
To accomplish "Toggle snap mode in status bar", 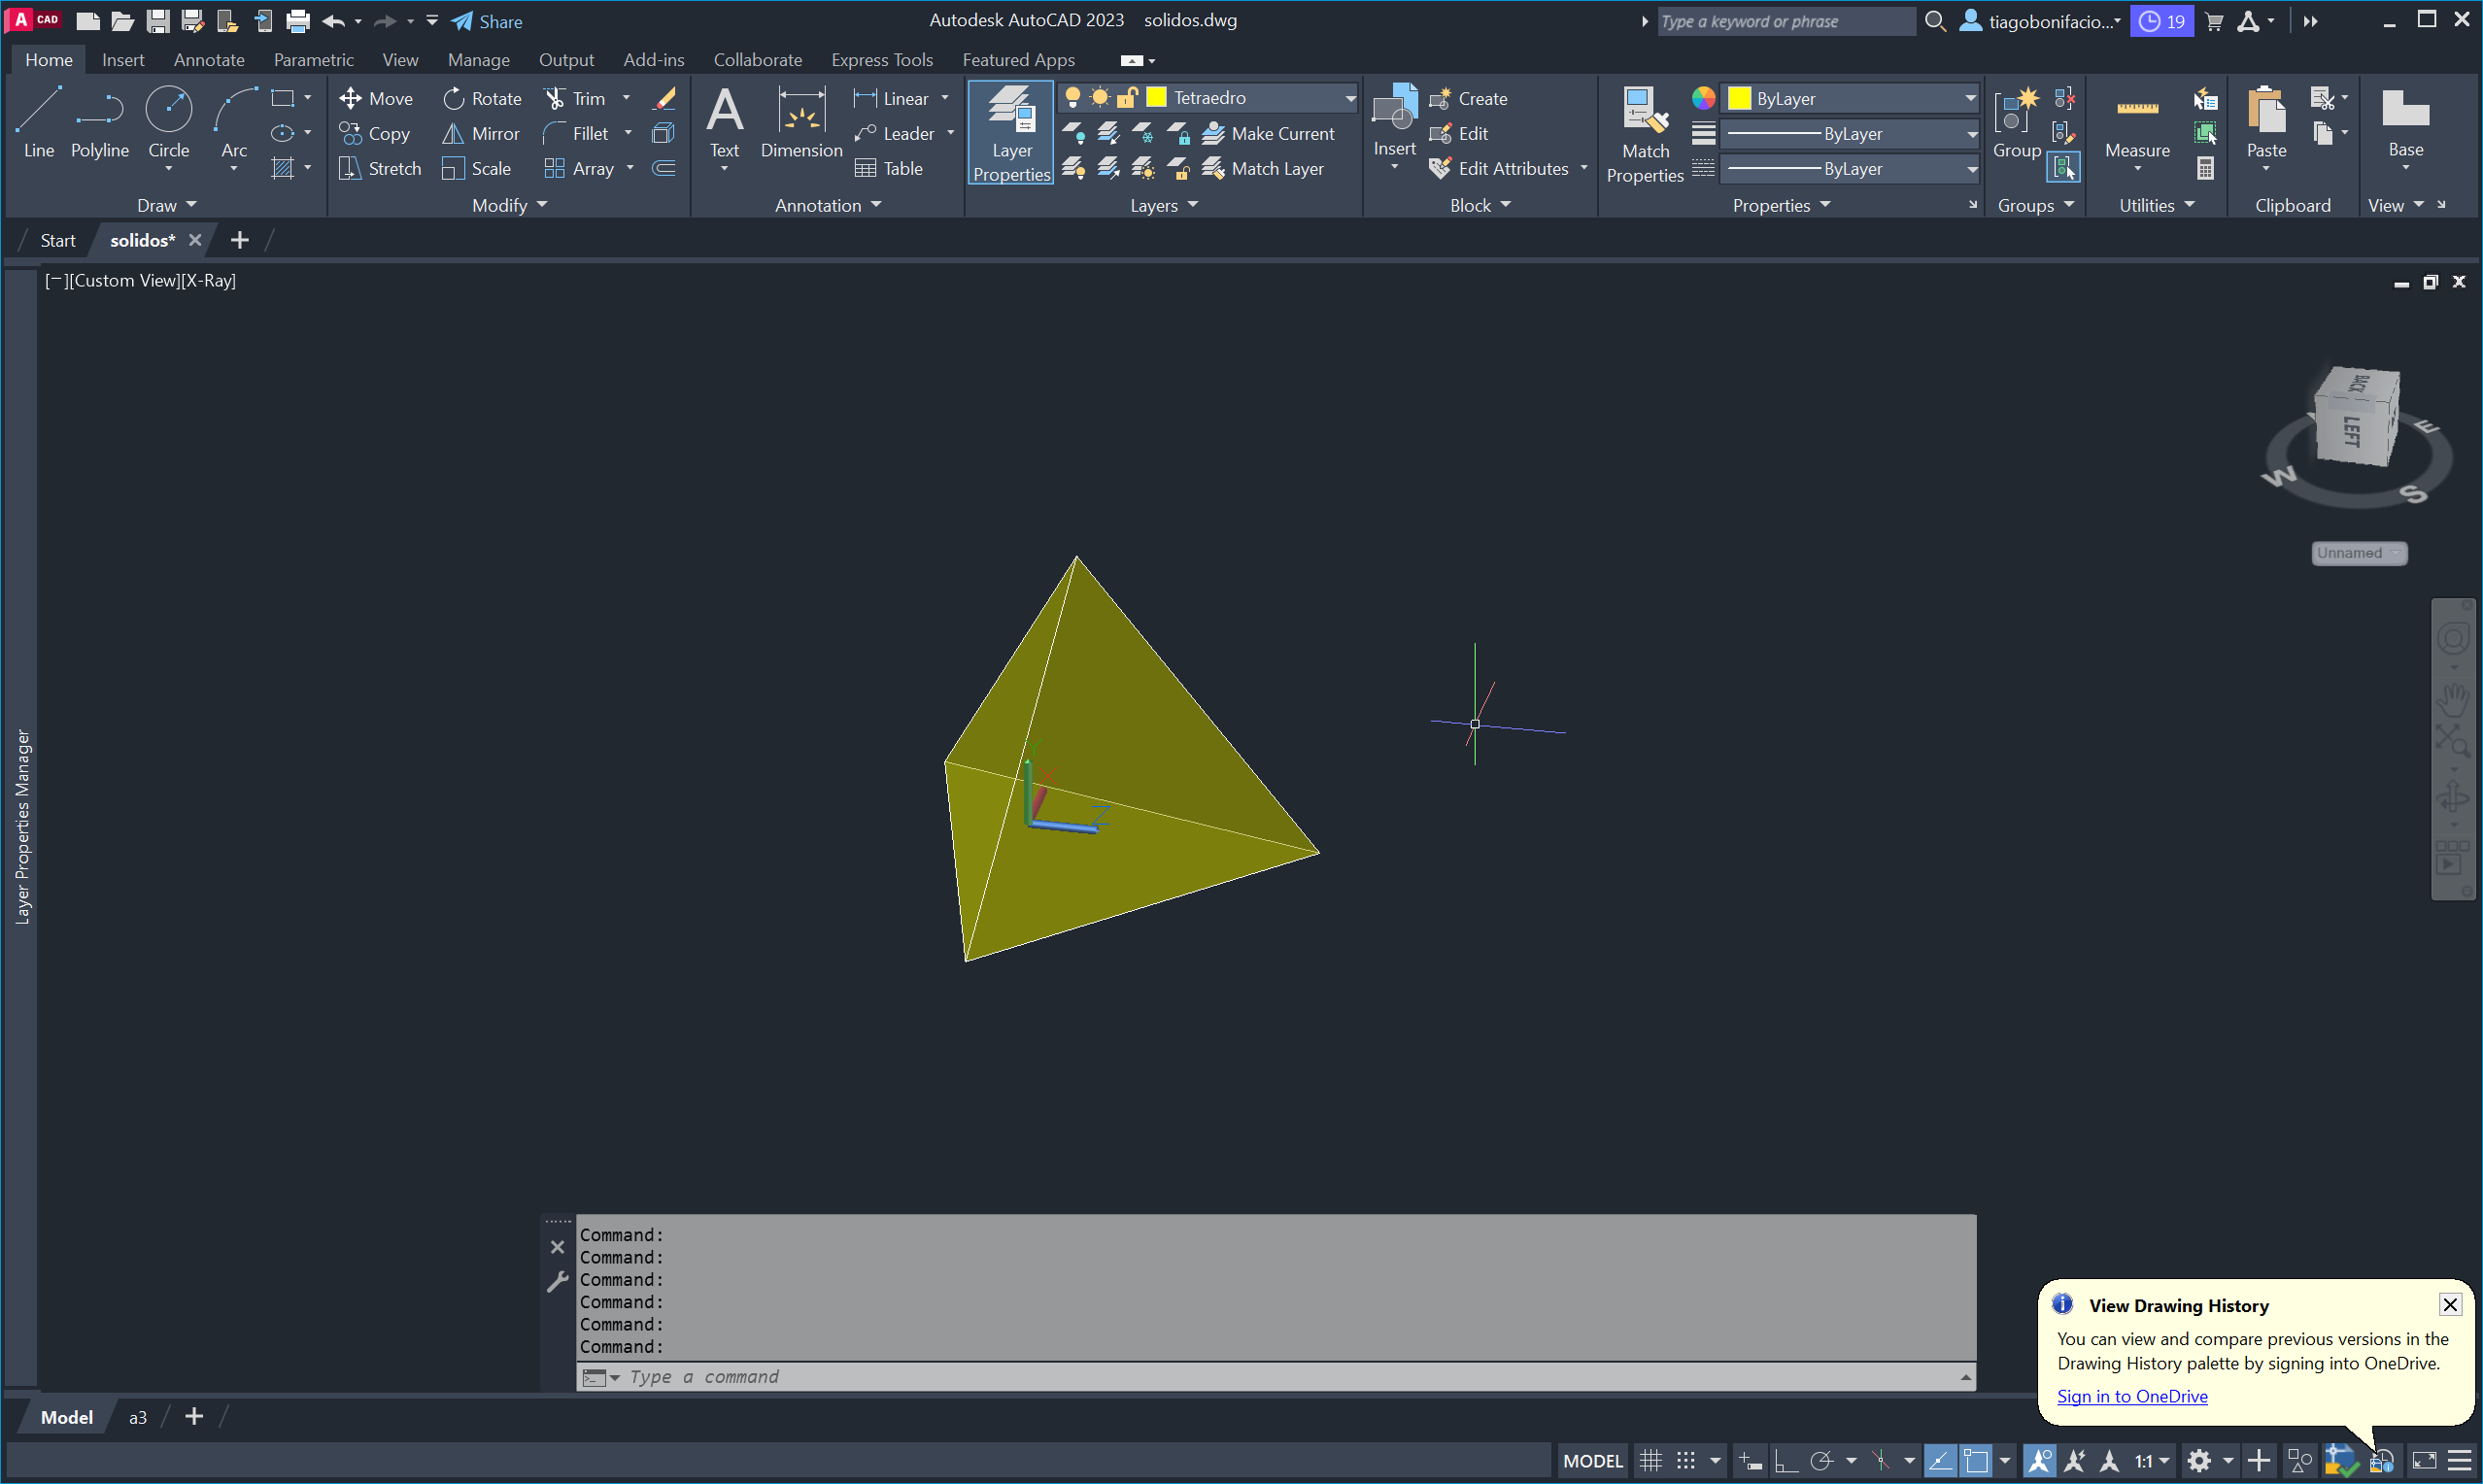I will (1686, 1461).
